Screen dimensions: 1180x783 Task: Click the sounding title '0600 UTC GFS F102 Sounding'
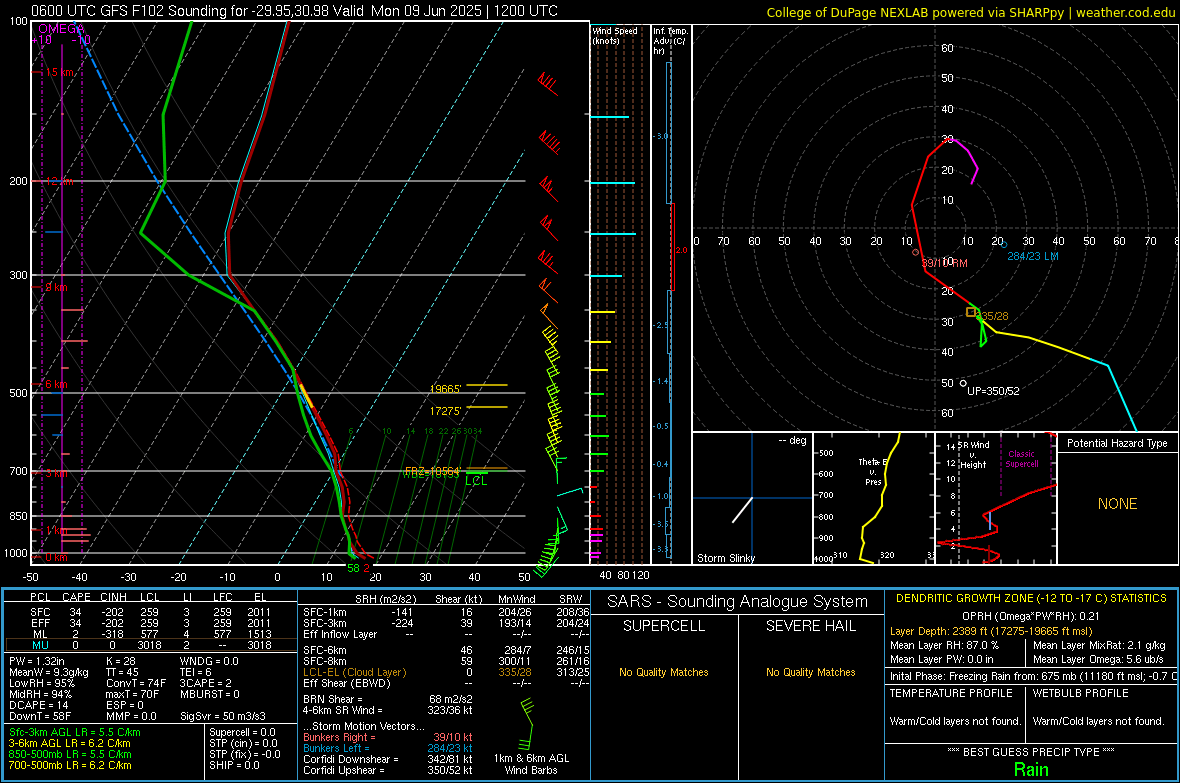tap(129, 11)
